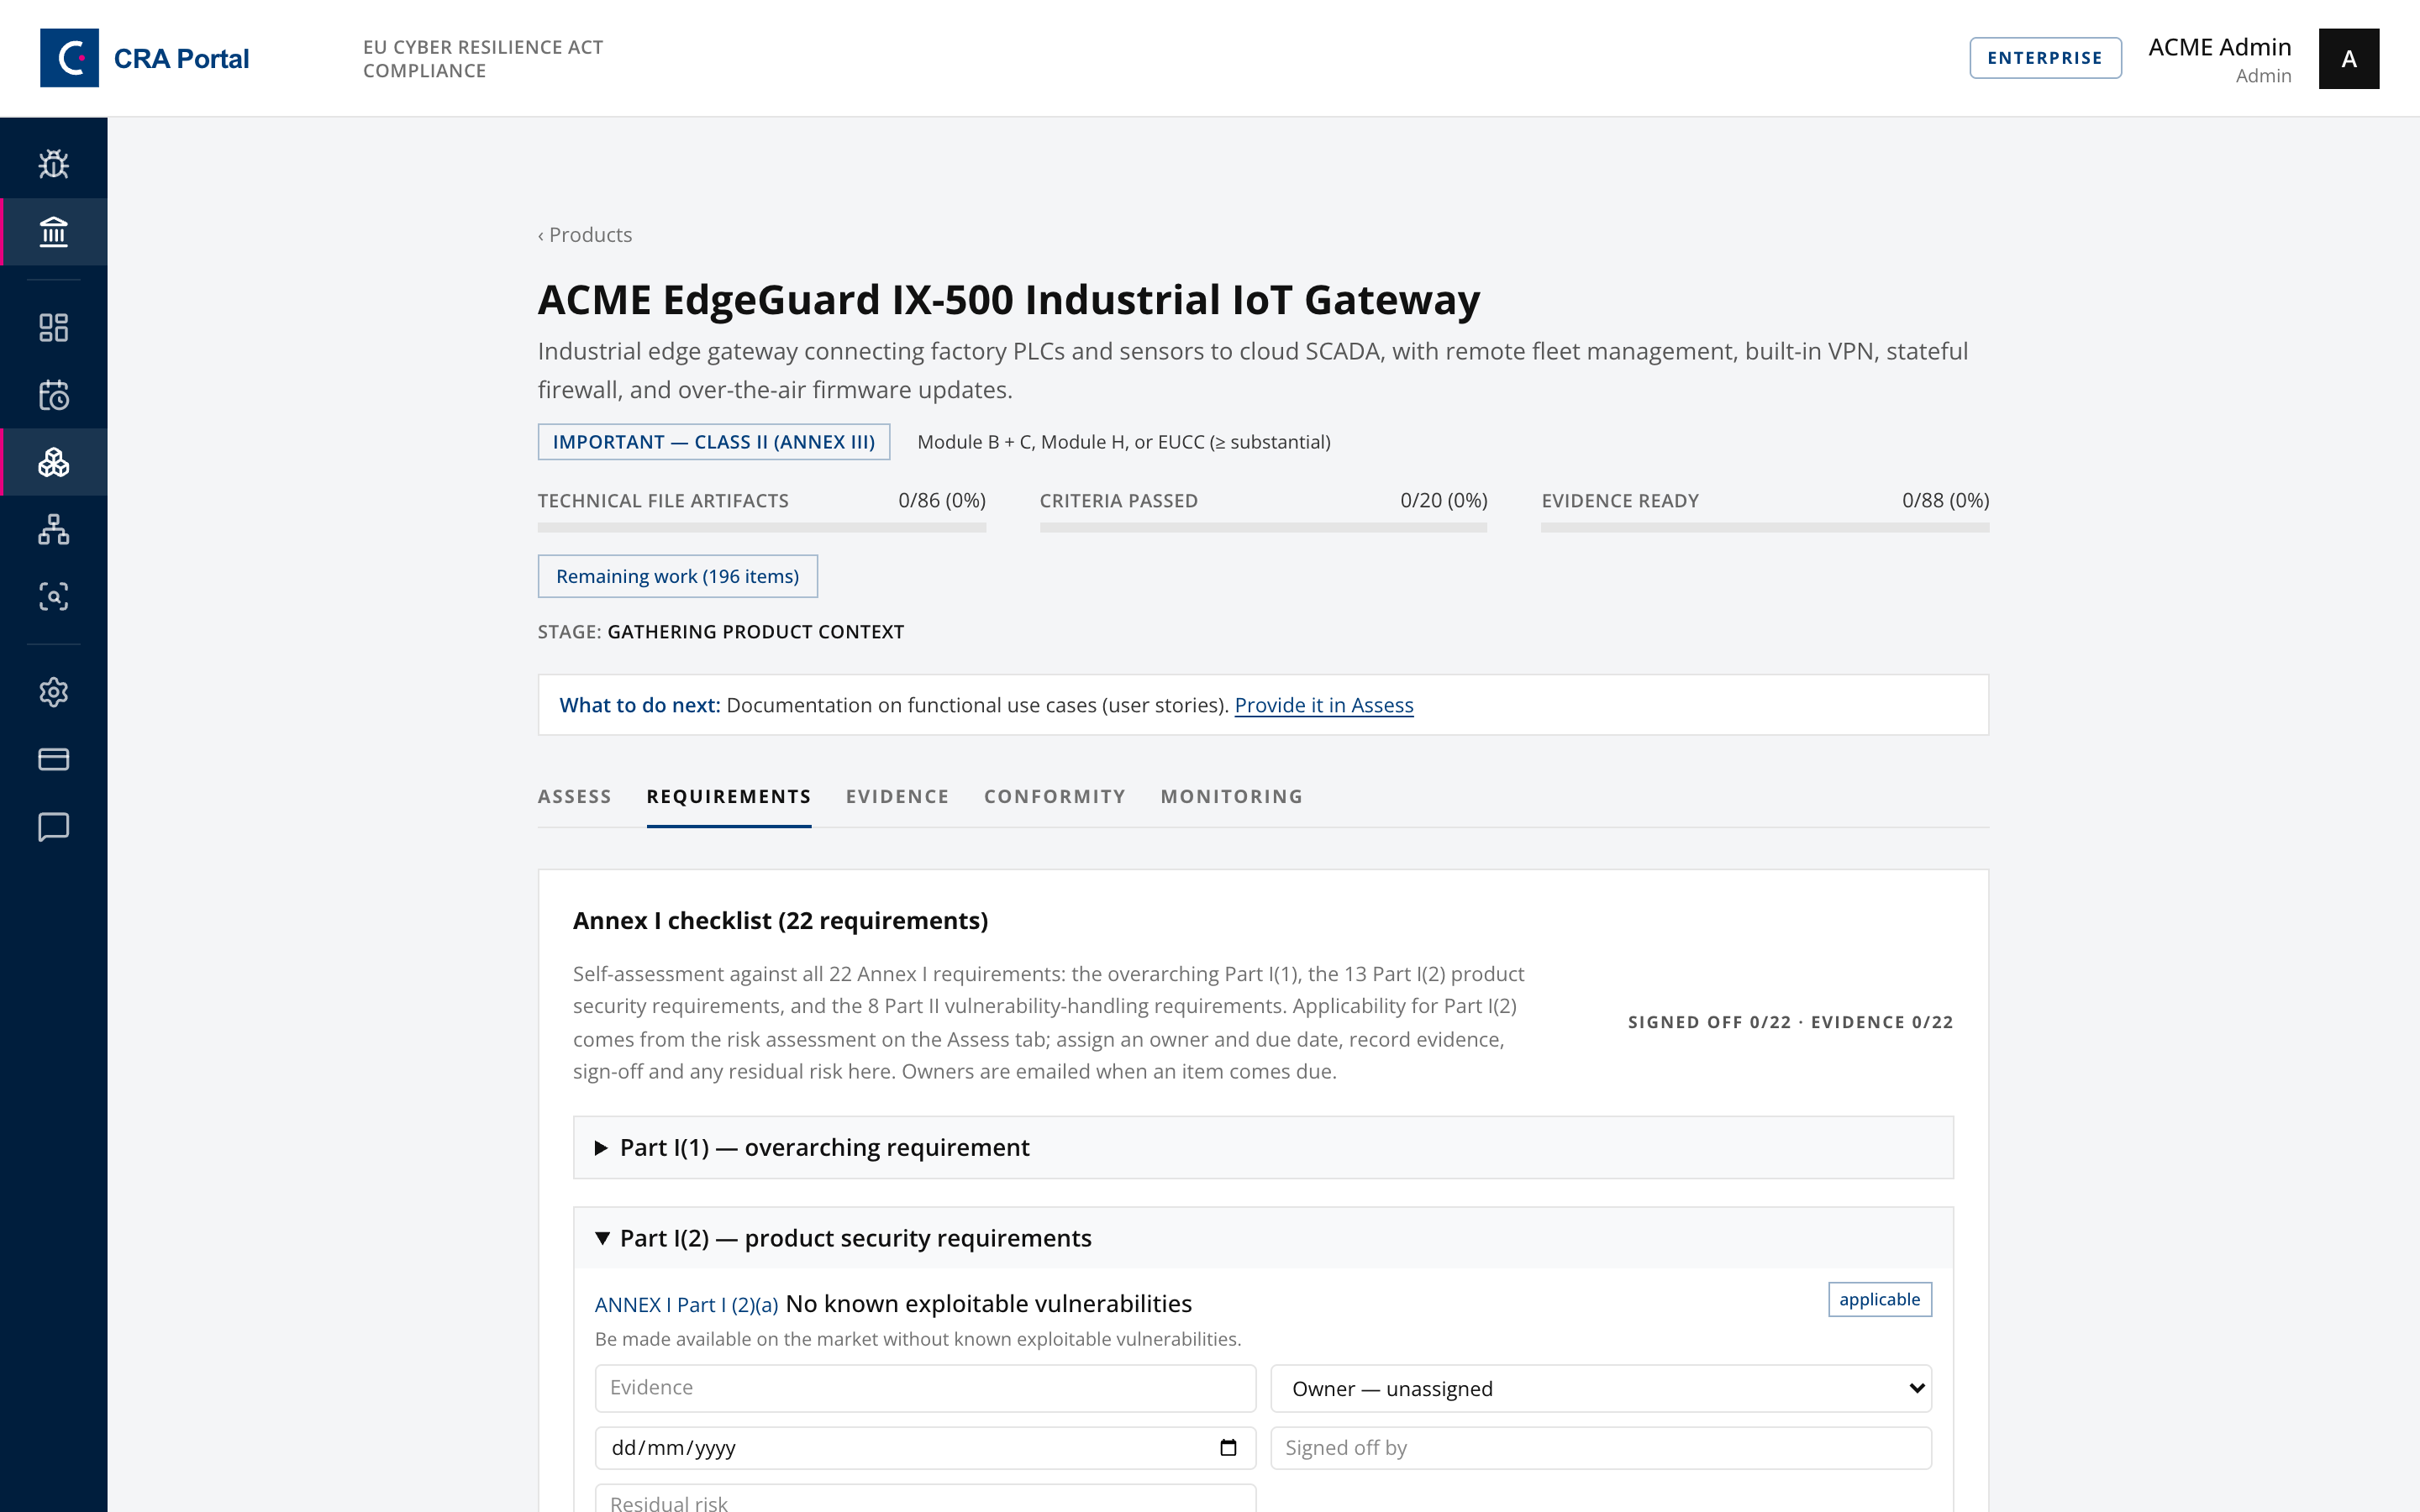Collapse Part I(2) product security requirements
Image resolution: width=2420 pixels, height=1512 pixels.
pyautogui.click(x=1262, y=1238)
